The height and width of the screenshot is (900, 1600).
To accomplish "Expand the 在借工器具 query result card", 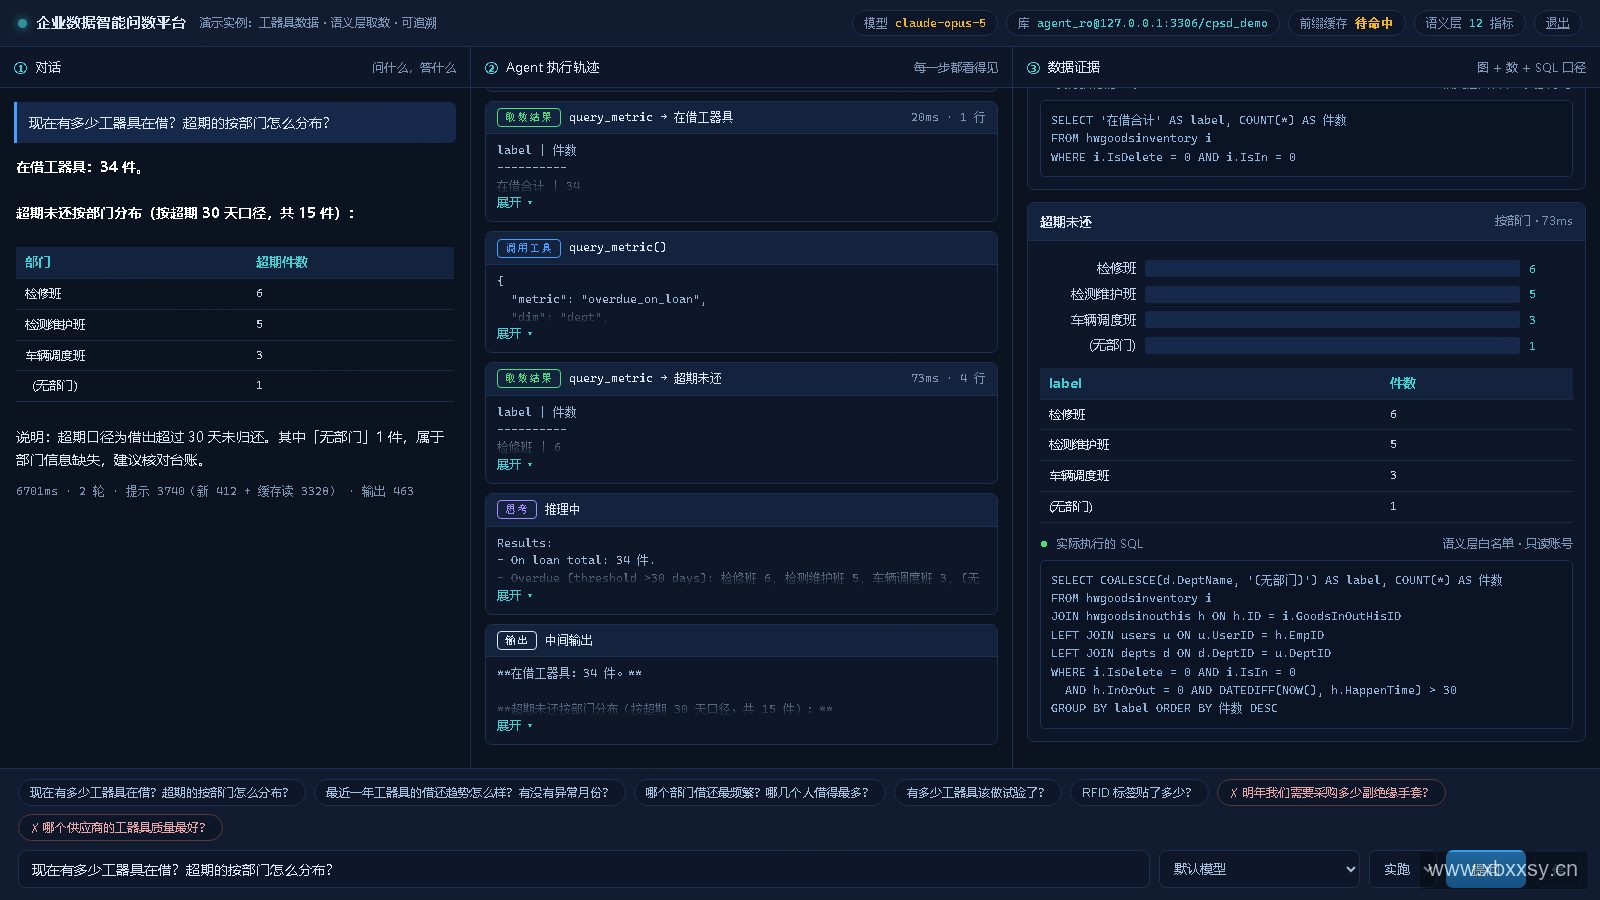I will pos(514,203).
